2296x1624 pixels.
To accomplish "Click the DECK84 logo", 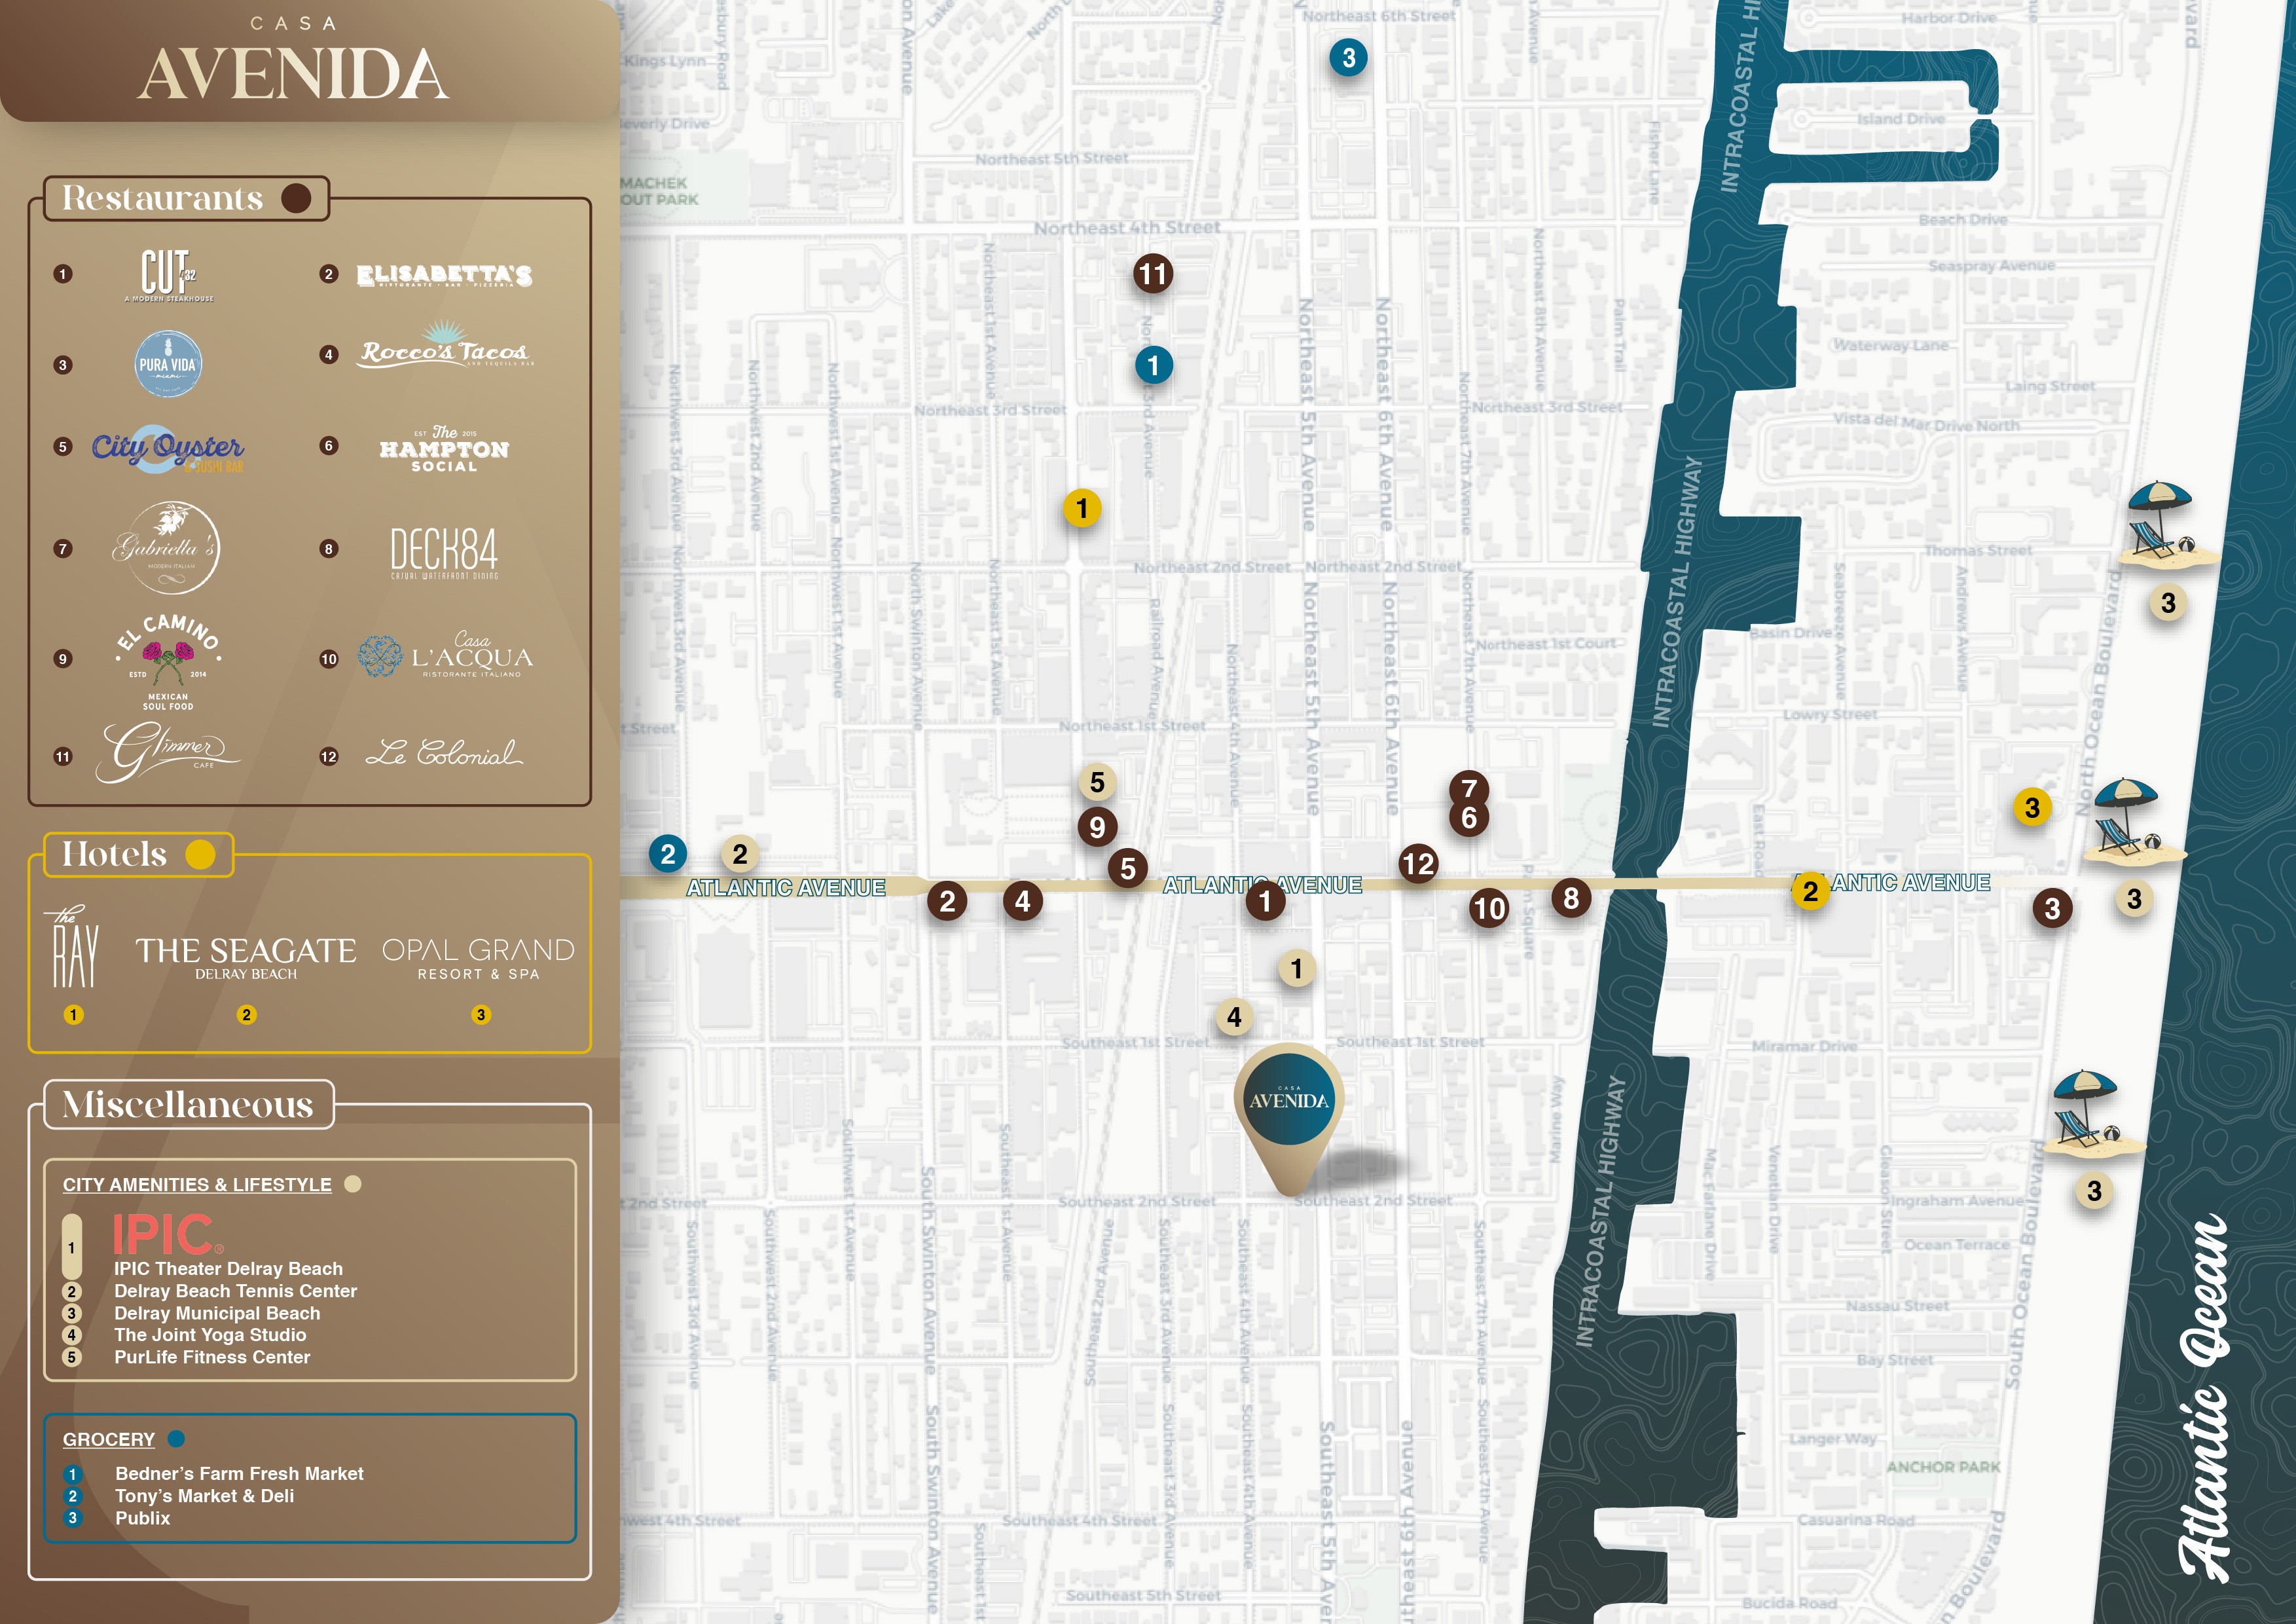I will [444, 553].
